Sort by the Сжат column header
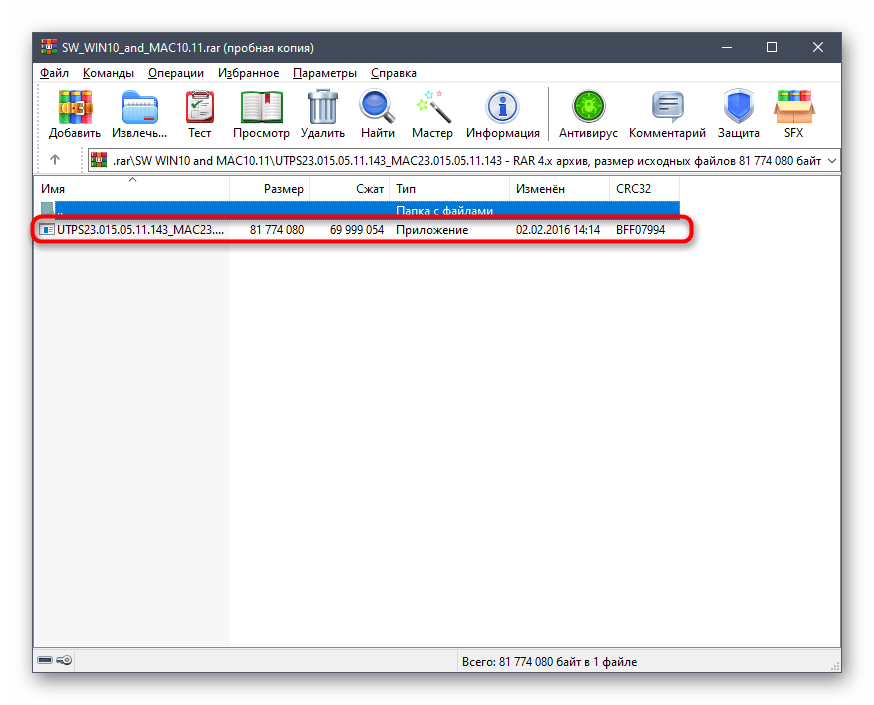This screenshot has width=874, height=705. [349, 188]
